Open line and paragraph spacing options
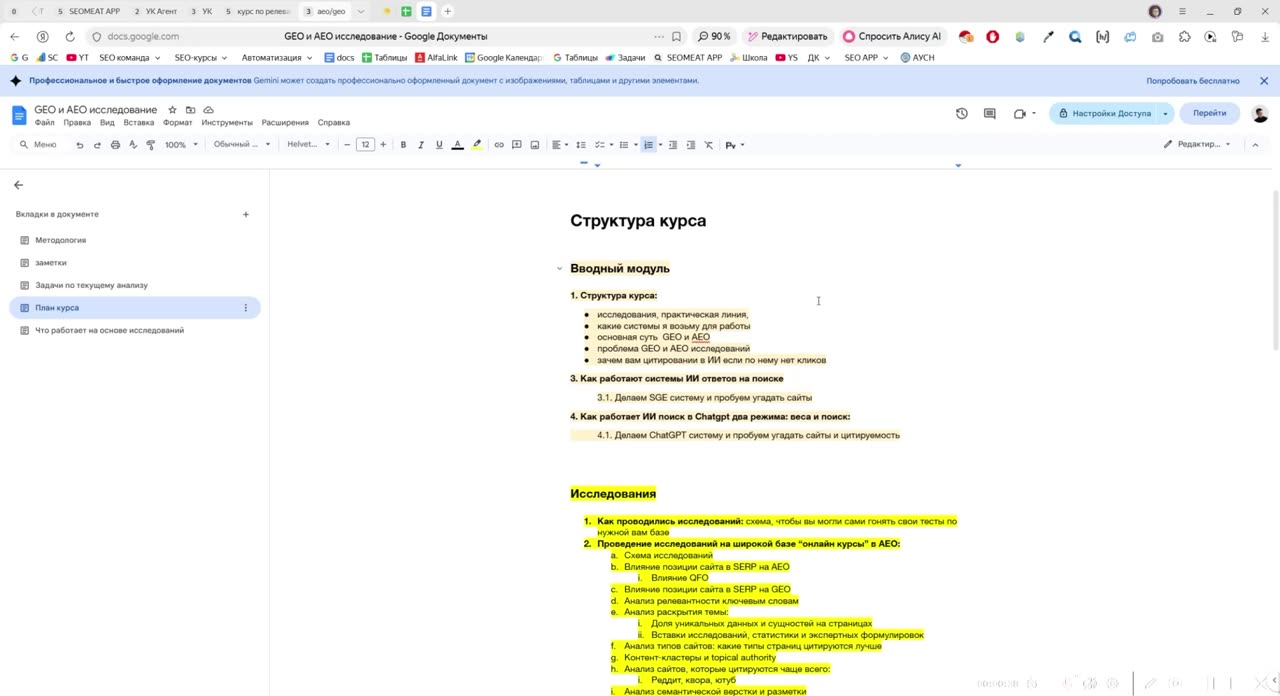The image size is (1280, 696). coord(581,145)
